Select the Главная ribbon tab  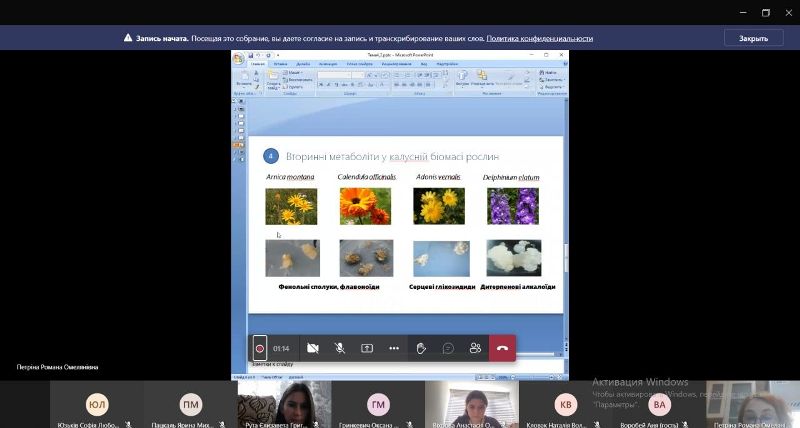[258, 64]
